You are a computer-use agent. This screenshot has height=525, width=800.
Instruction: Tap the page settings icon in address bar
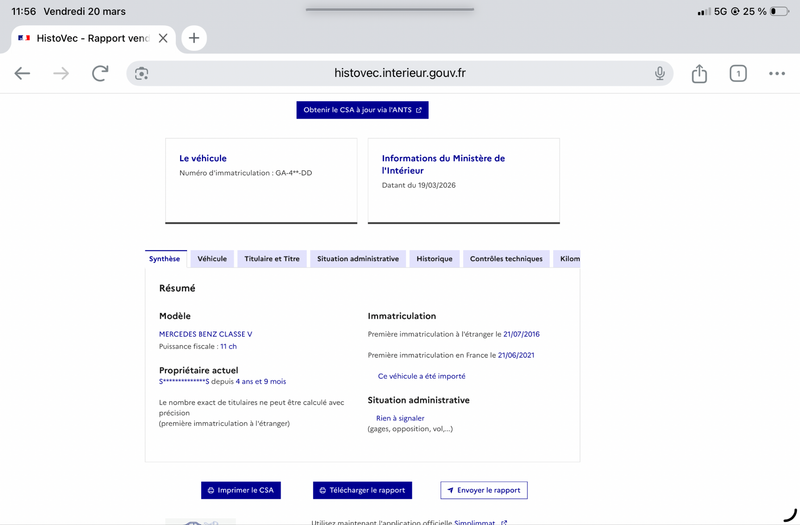click(x=142, y=73)
